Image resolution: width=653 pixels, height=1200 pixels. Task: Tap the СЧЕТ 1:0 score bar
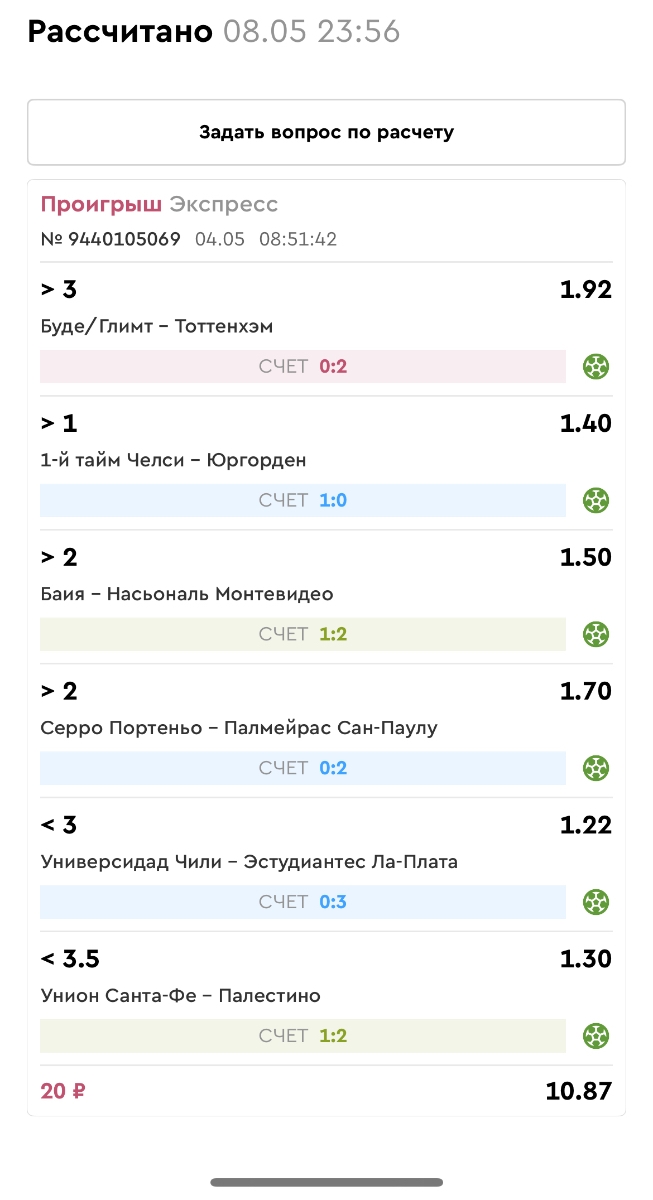coord(303,500)
